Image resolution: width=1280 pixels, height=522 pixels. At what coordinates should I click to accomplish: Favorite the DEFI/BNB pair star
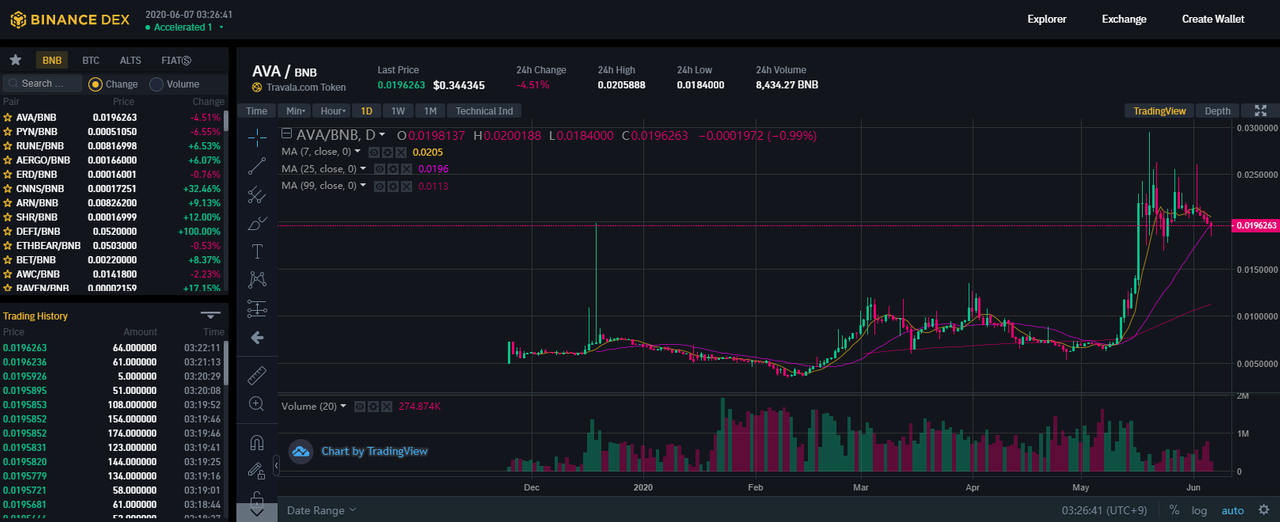coord(7,231)
